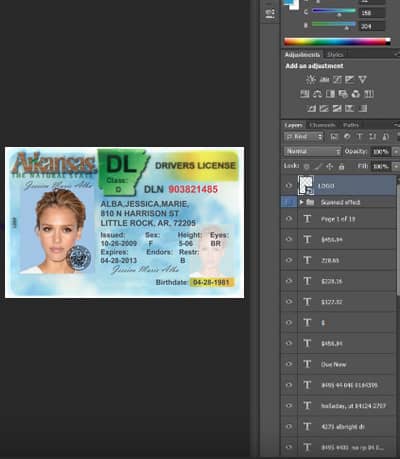Add a Threshold adjustment layer
The height and width of the screenshot is (459, 400).
tap(337, 108)
